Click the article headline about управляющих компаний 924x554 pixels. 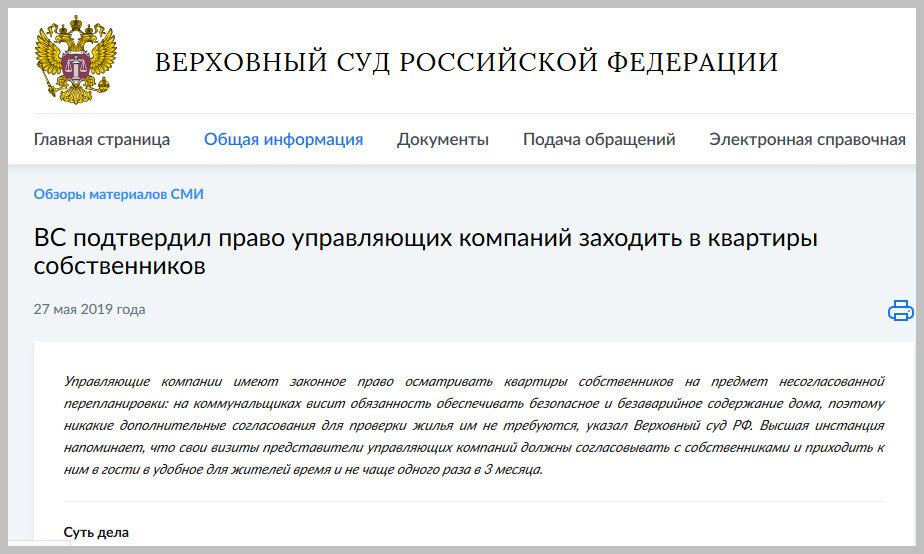pos(425,252)
